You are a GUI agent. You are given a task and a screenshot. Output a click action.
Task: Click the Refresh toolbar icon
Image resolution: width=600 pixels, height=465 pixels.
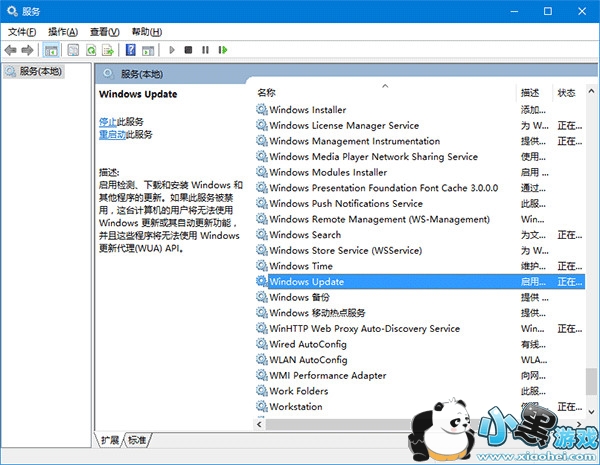(91, 50)
